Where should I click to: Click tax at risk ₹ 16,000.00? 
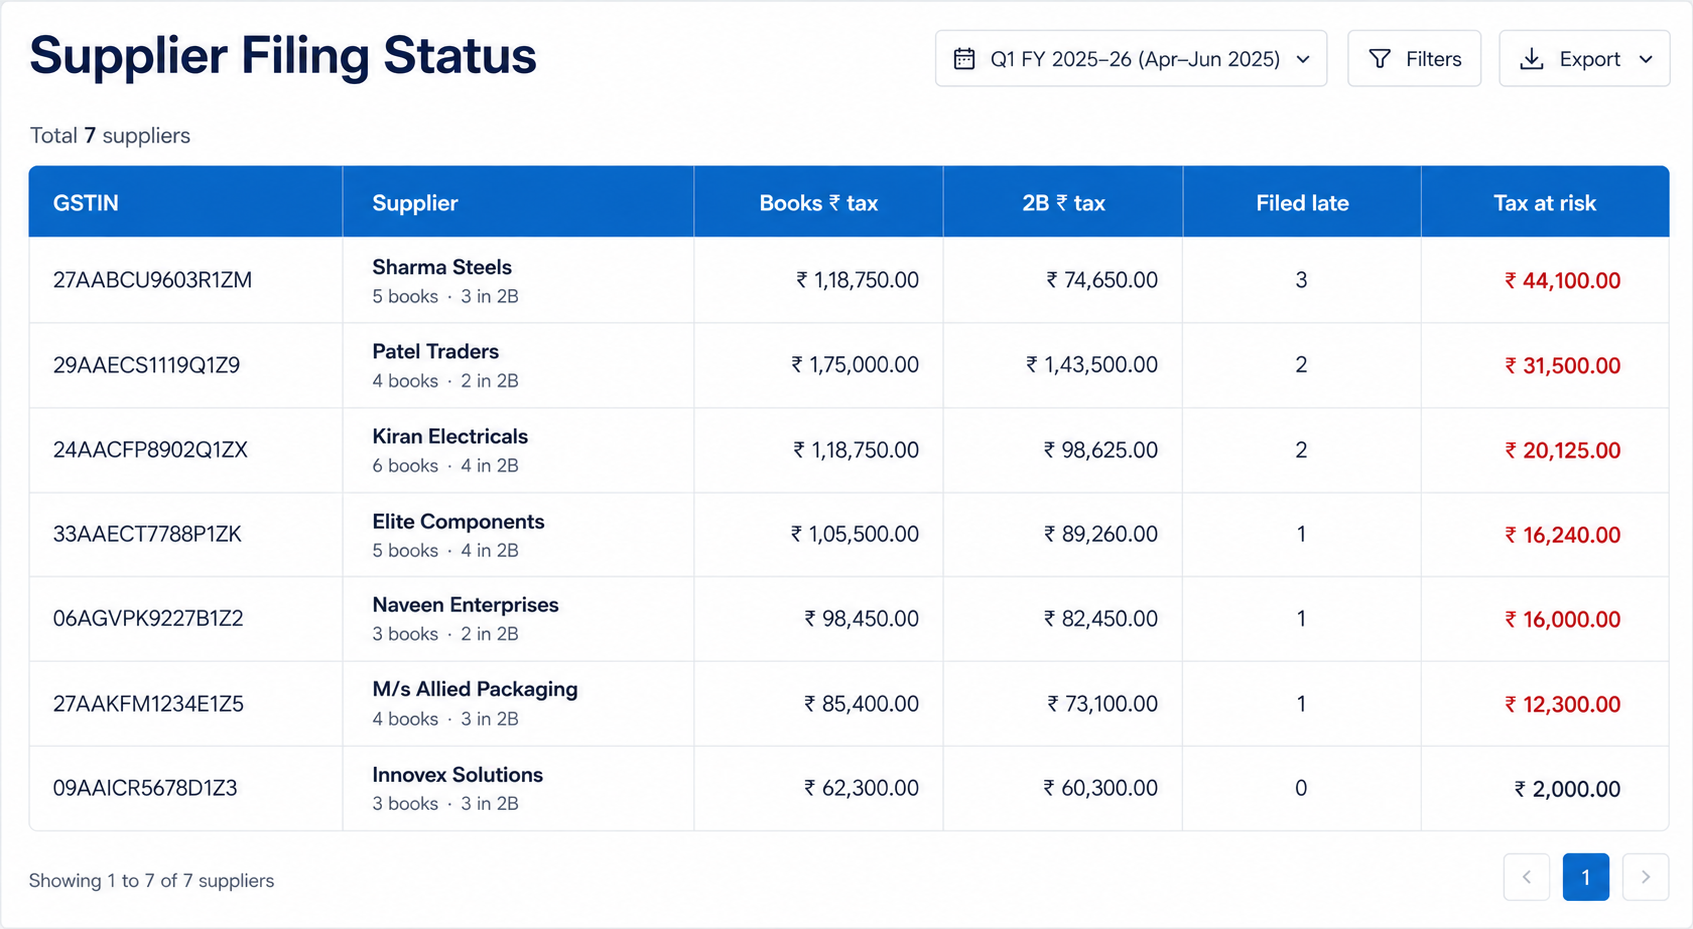click(1562, 619)
